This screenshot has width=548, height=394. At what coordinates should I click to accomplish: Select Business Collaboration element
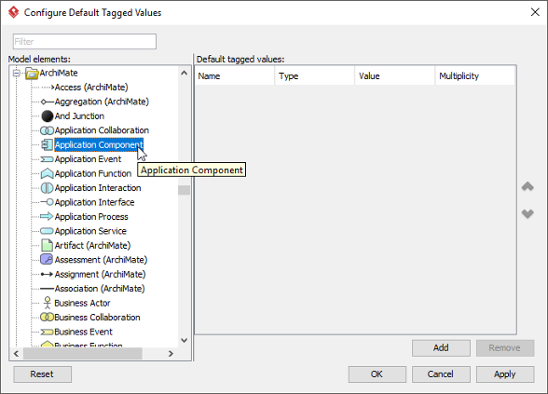coord(98,317)
